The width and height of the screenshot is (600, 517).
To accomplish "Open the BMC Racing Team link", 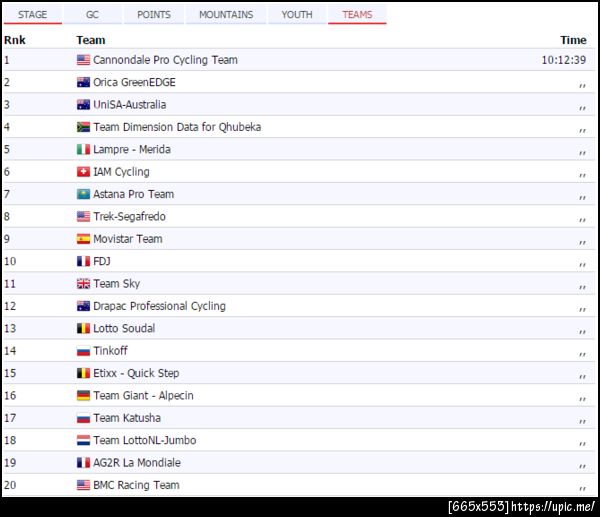I will 136,485.
